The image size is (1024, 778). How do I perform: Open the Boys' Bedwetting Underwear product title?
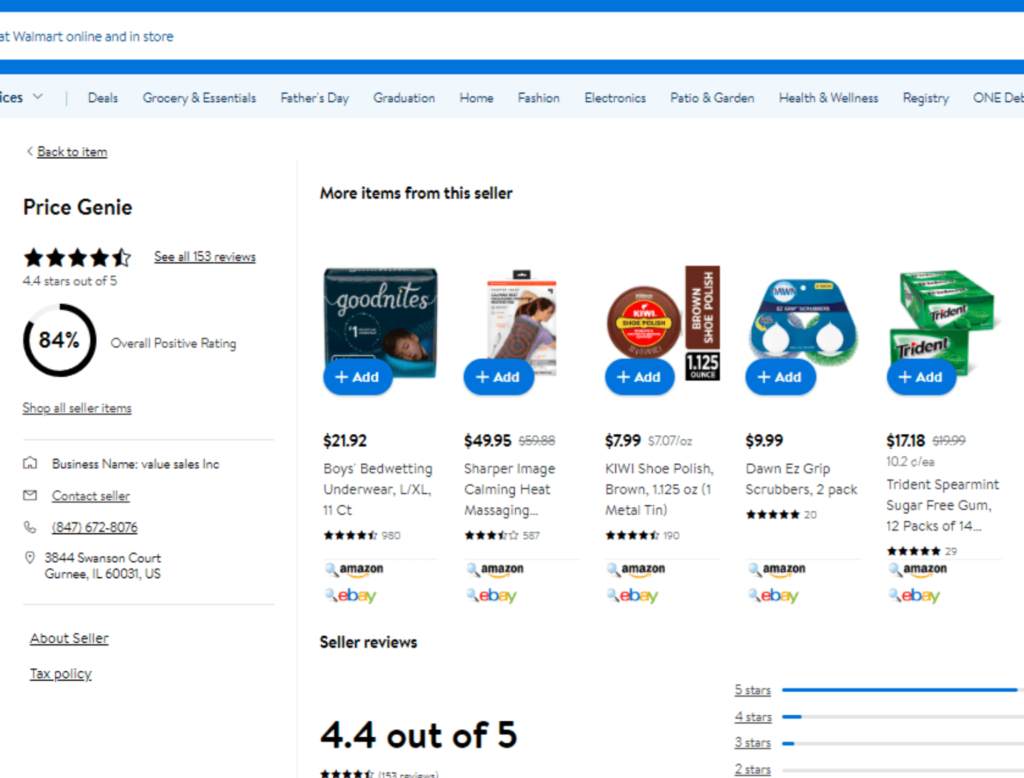(378, 489)
